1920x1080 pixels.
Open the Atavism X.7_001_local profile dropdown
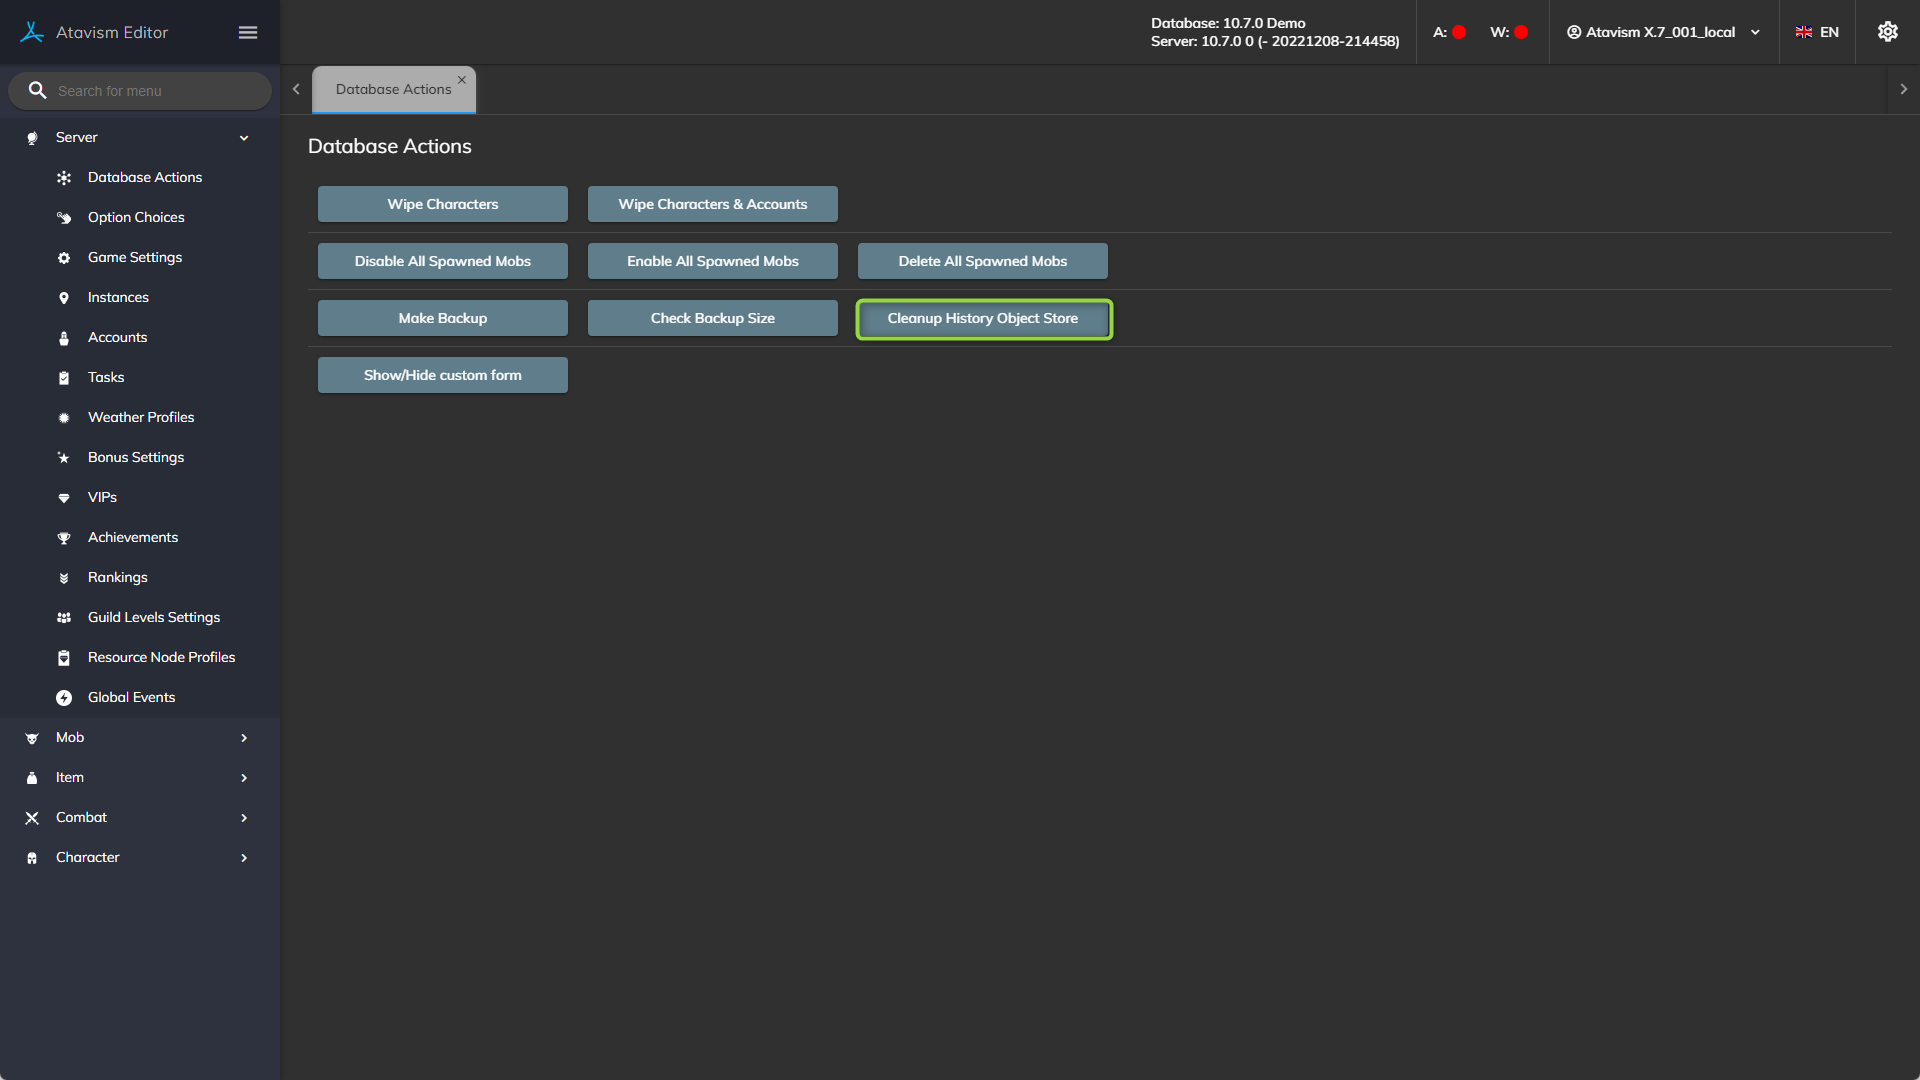[1663, 32]
